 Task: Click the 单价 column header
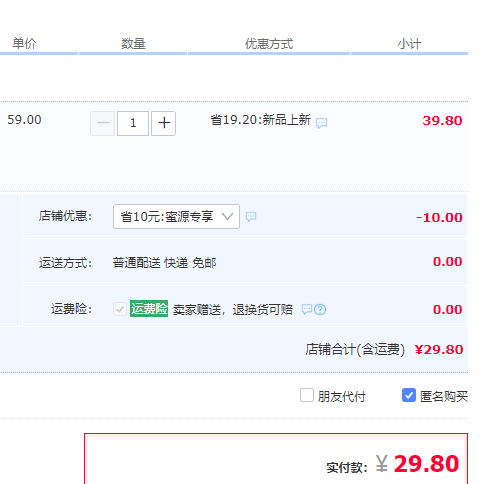24,44
